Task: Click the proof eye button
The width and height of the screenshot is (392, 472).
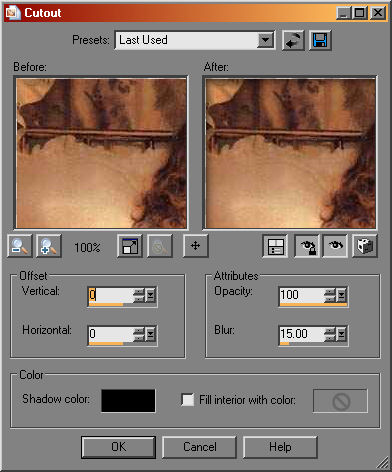Action: tap(335, 246)
